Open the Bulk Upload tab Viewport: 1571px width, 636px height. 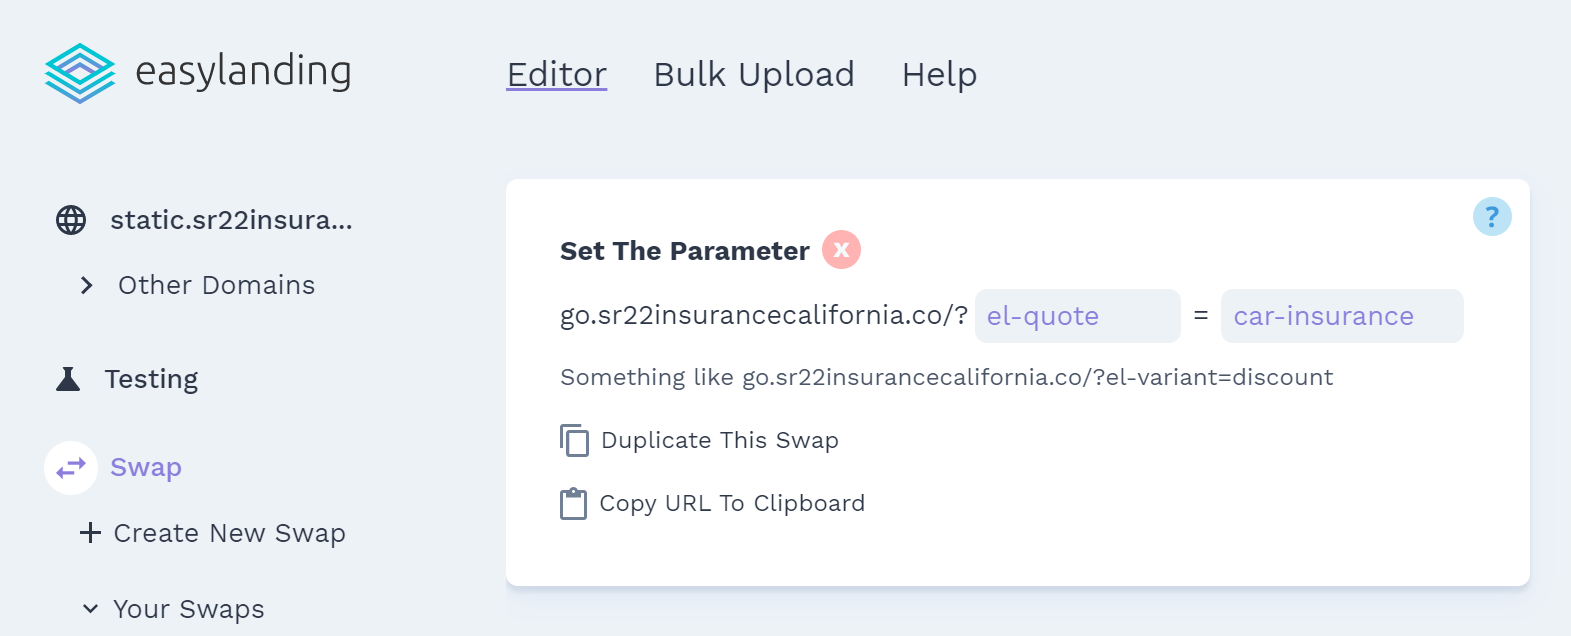click(754, 74)
